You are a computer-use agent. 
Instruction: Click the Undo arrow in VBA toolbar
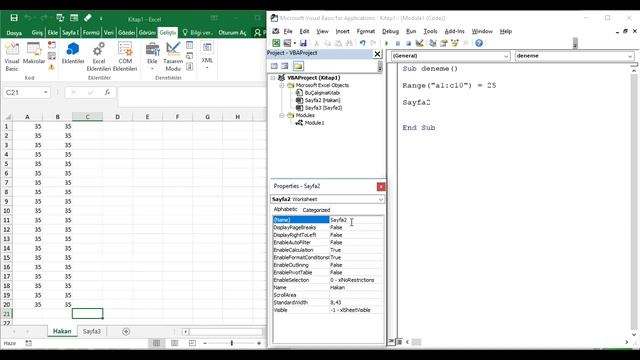coord(362,43)
